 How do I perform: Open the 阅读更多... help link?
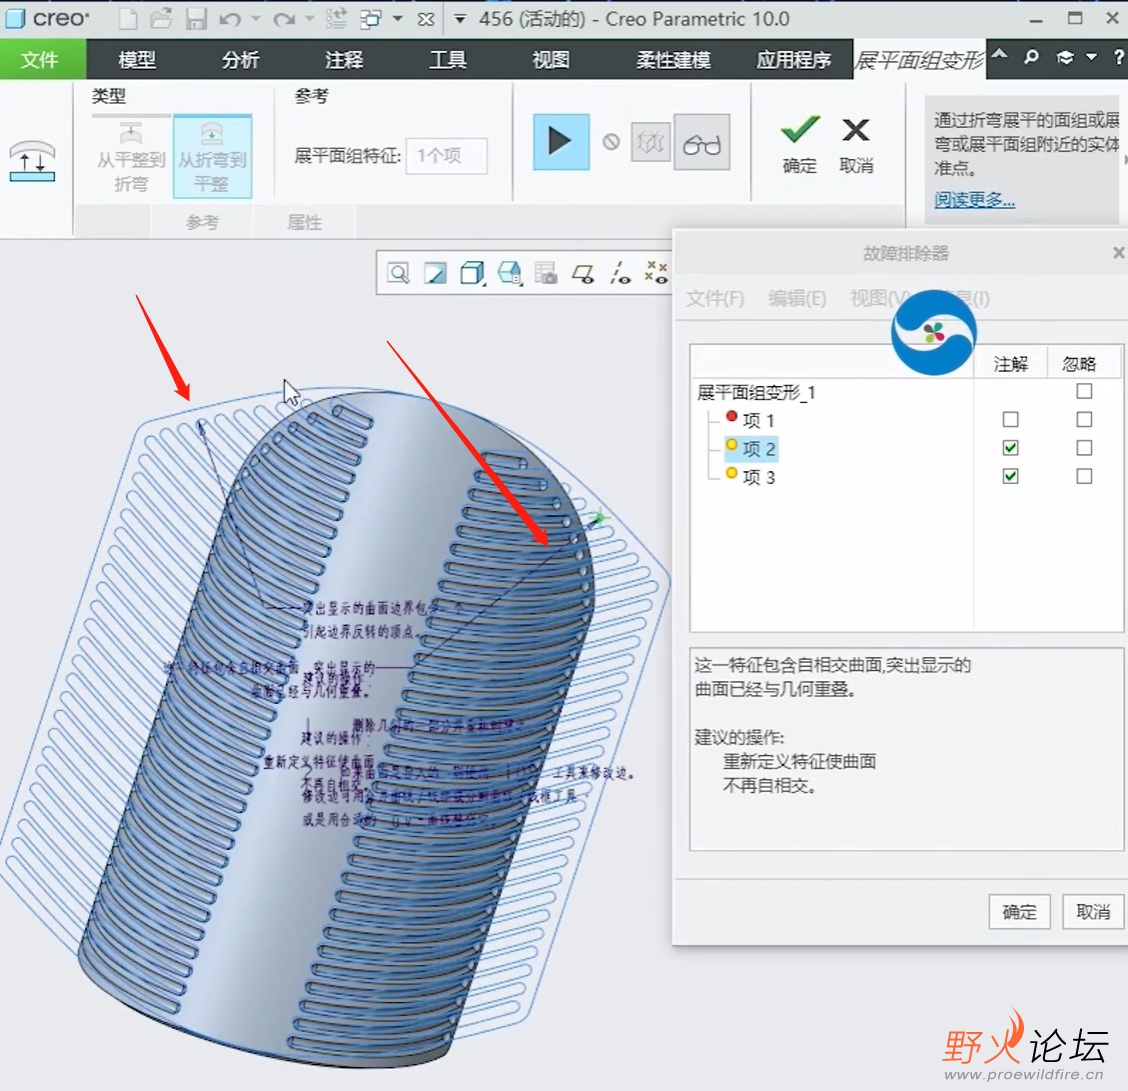pyautogui.click(x=974, y=199)
